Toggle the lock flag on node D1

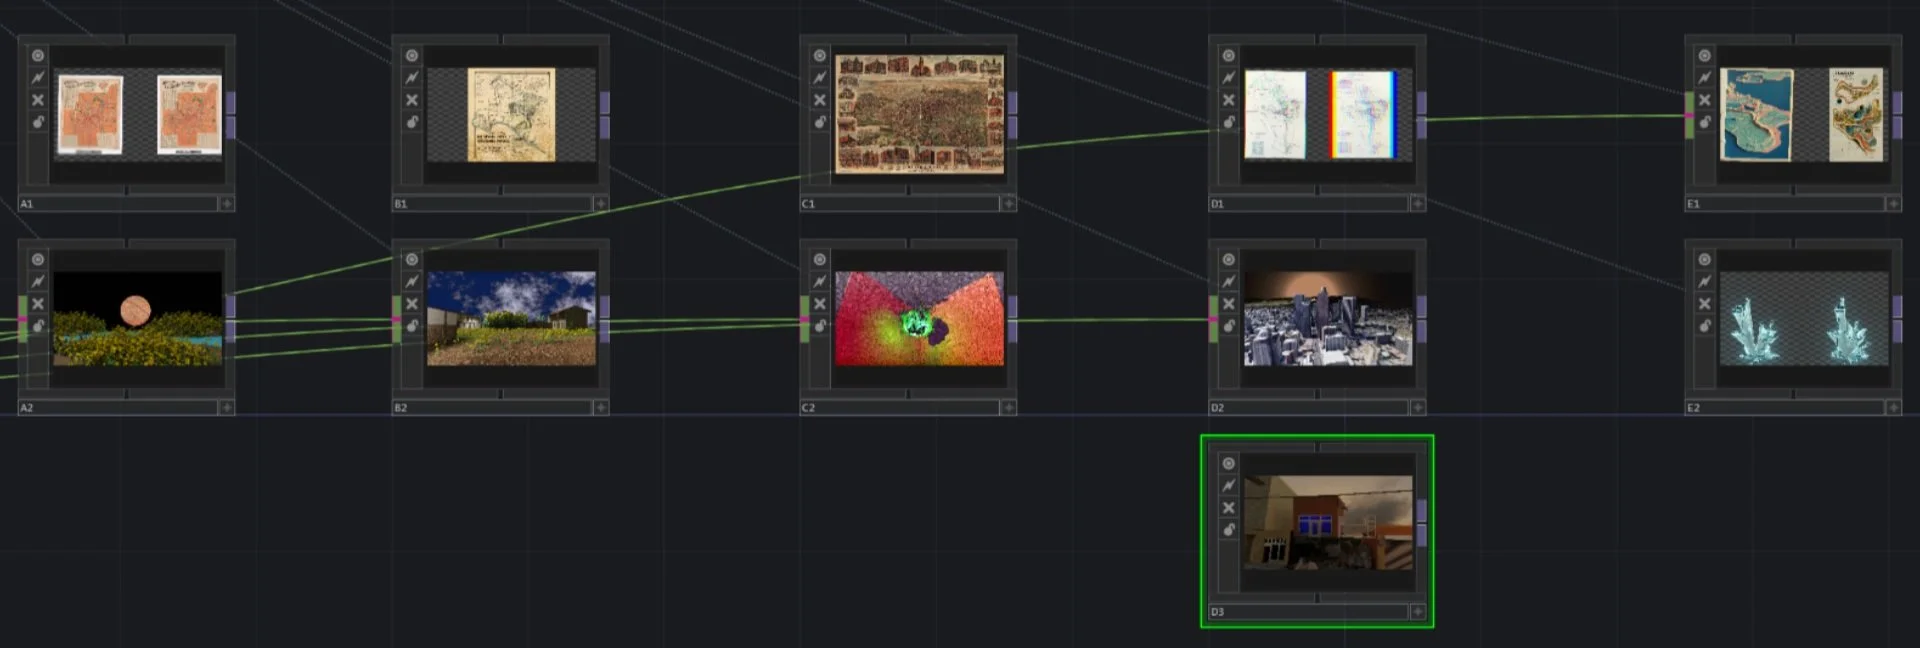(1229, 122)
